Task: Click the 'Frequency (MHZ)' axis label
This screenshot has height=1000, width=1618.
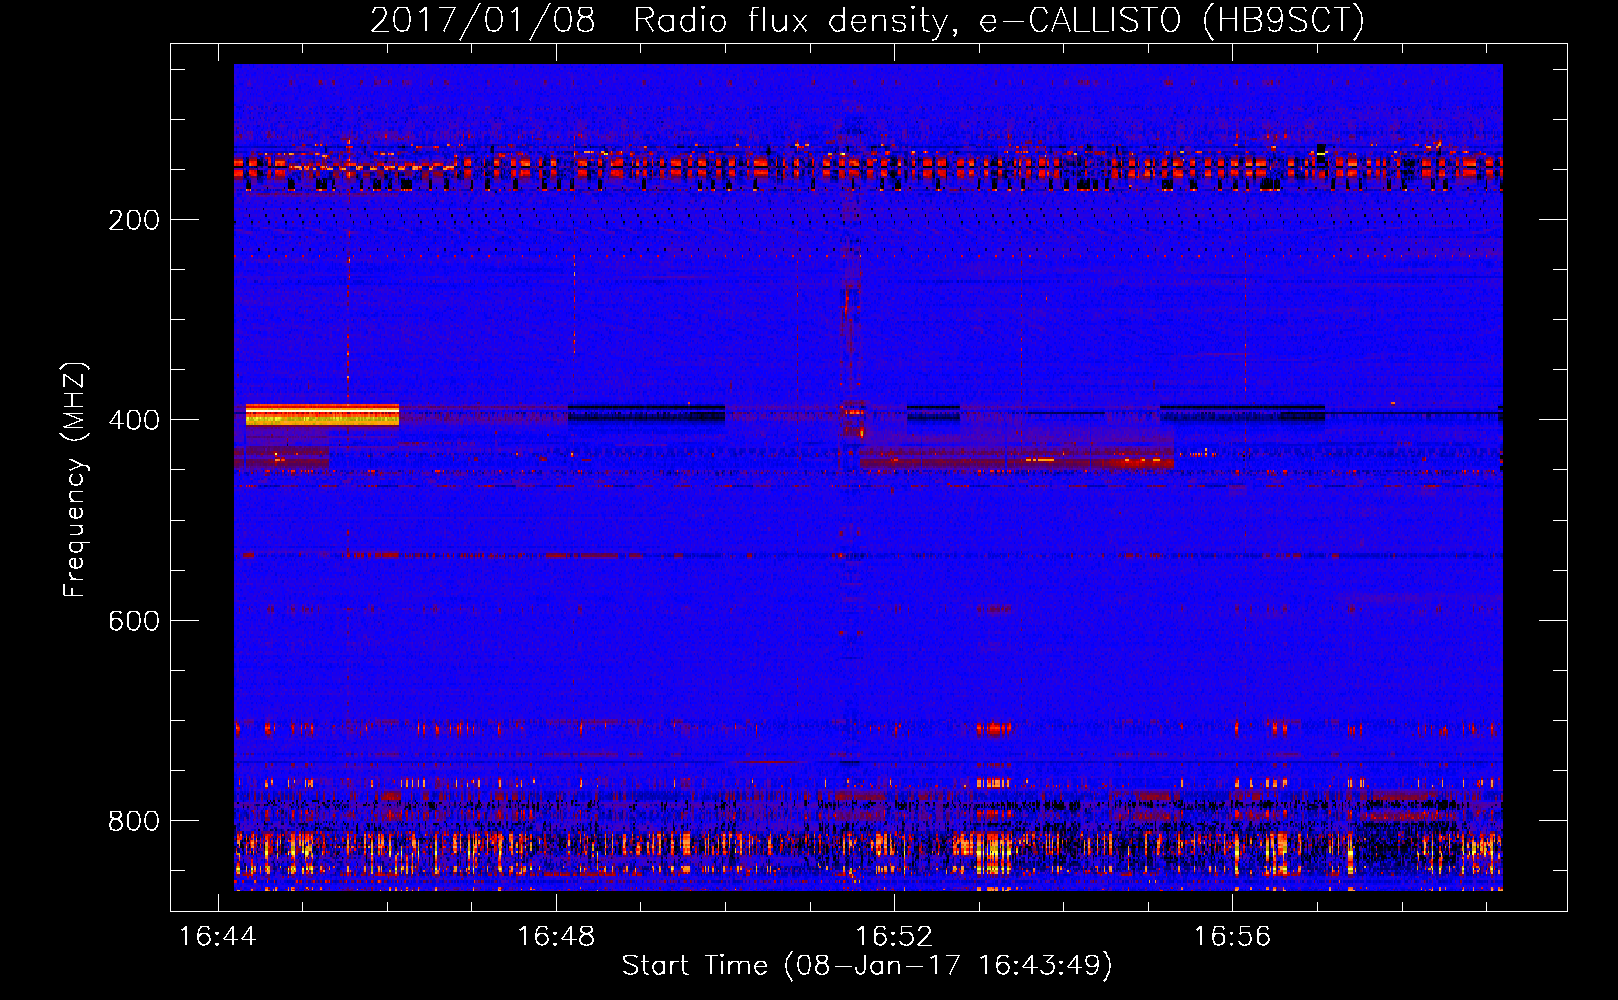Action: click(75, 480)
